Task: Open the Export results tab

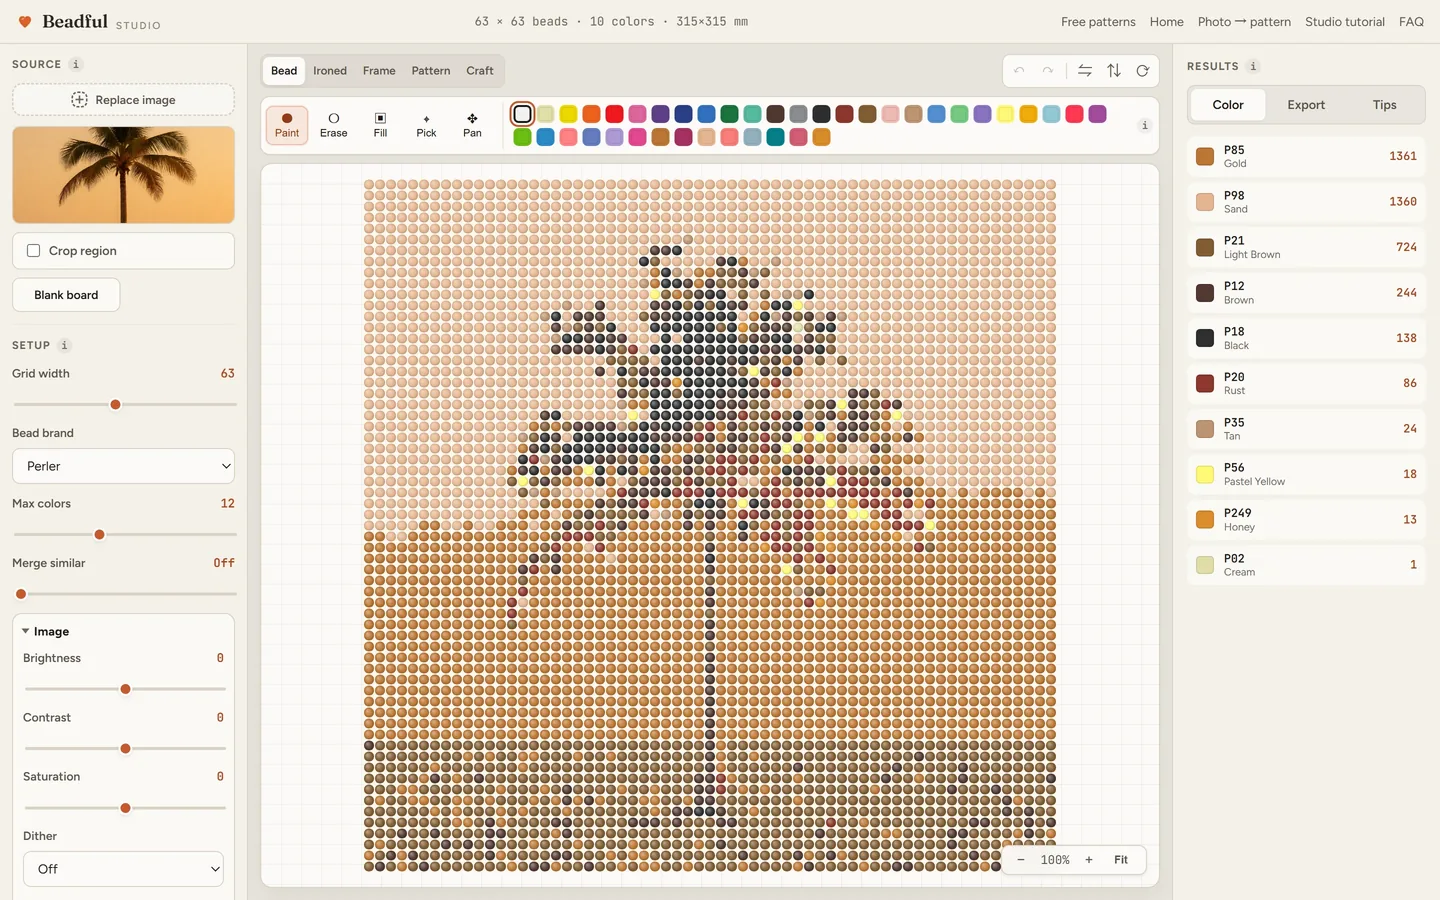Action: tap(1306, 105)
